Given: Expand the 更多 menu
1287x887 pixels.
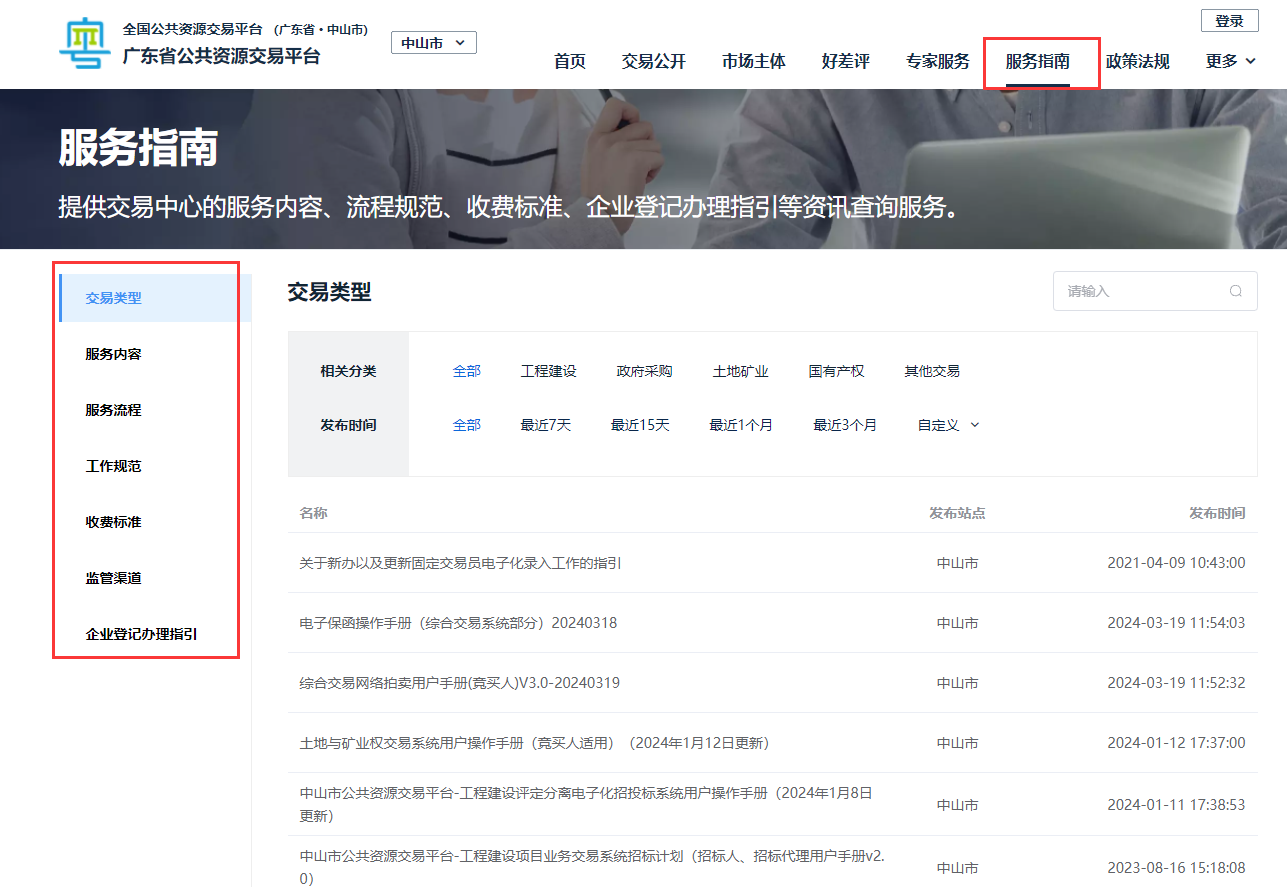Looking at the screenshot, I should click(1230, 62).
